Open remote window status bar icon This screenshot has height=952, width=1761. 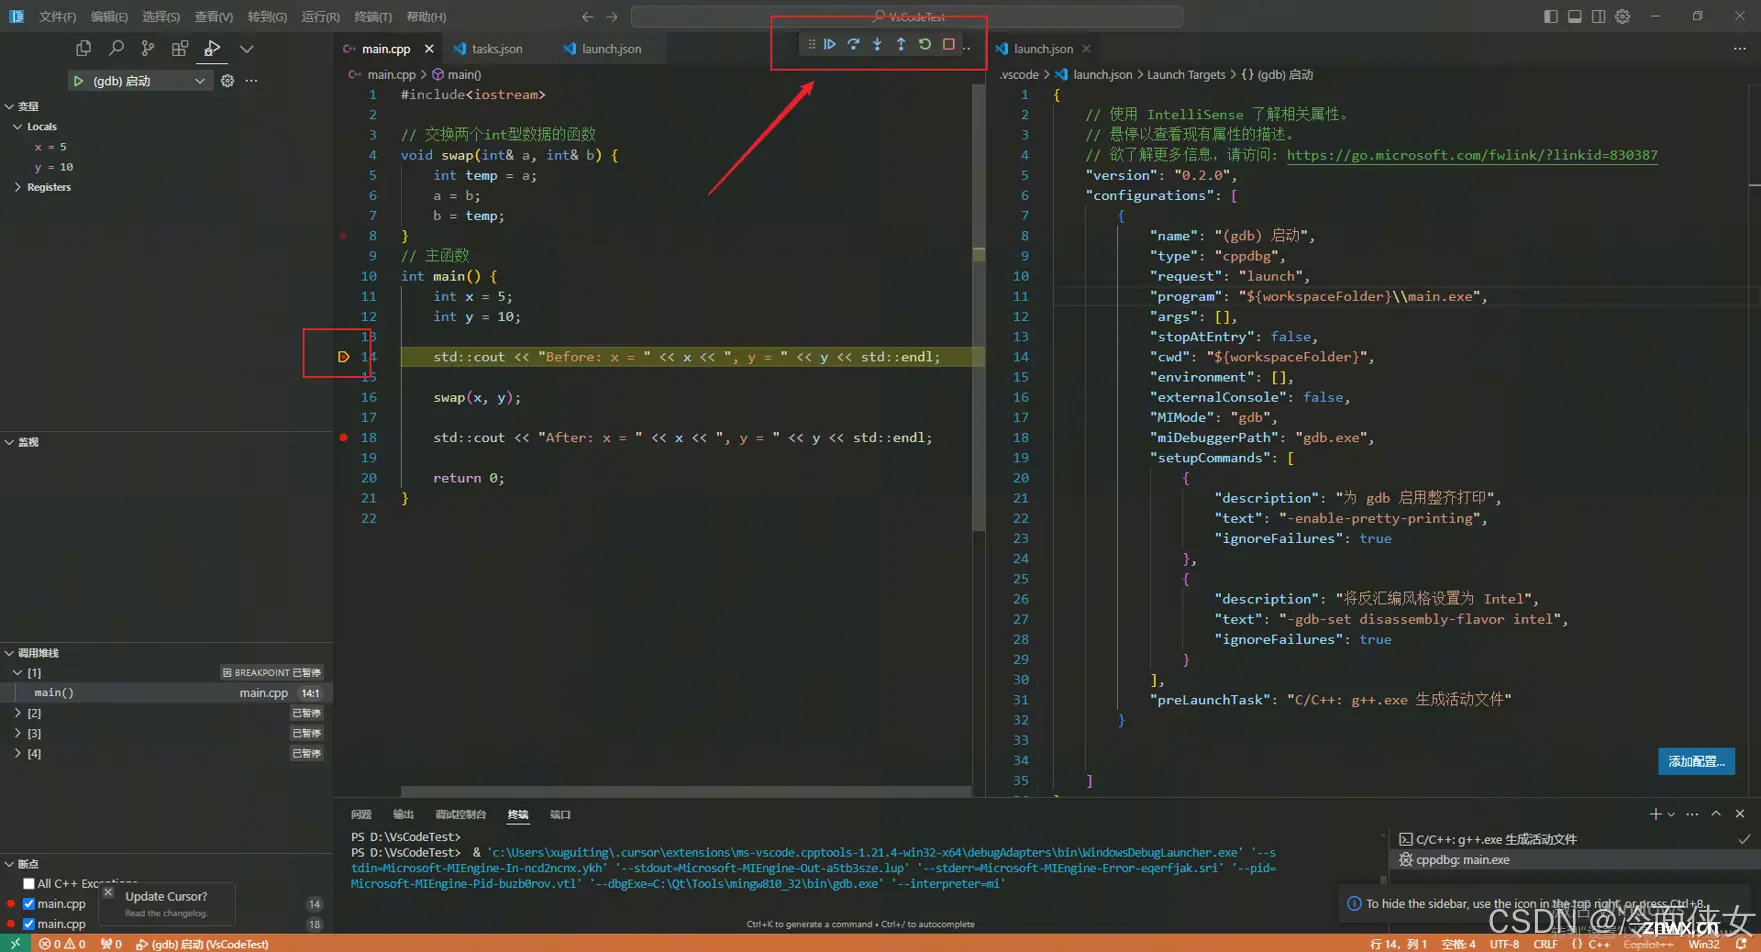[x=15, y=943]
